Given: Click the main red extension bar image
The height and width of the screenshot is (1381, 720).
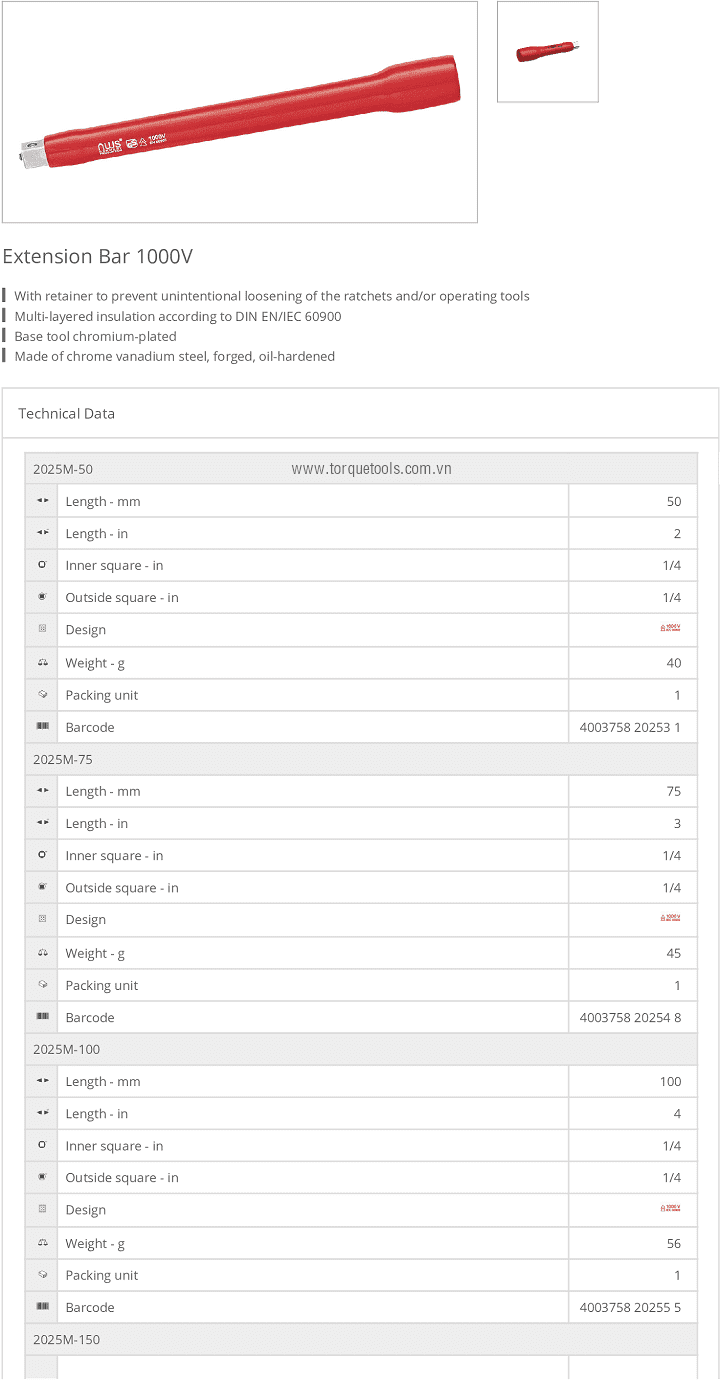Looking at the screenshot, I should click(x=240, y=111).
